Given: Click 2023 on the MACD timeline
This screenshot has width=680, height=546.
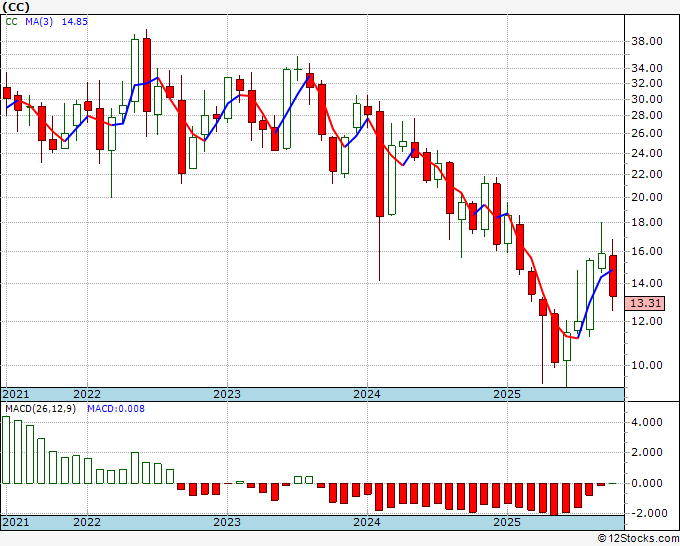Looking at the screenshot, I should tap(227, 522).
